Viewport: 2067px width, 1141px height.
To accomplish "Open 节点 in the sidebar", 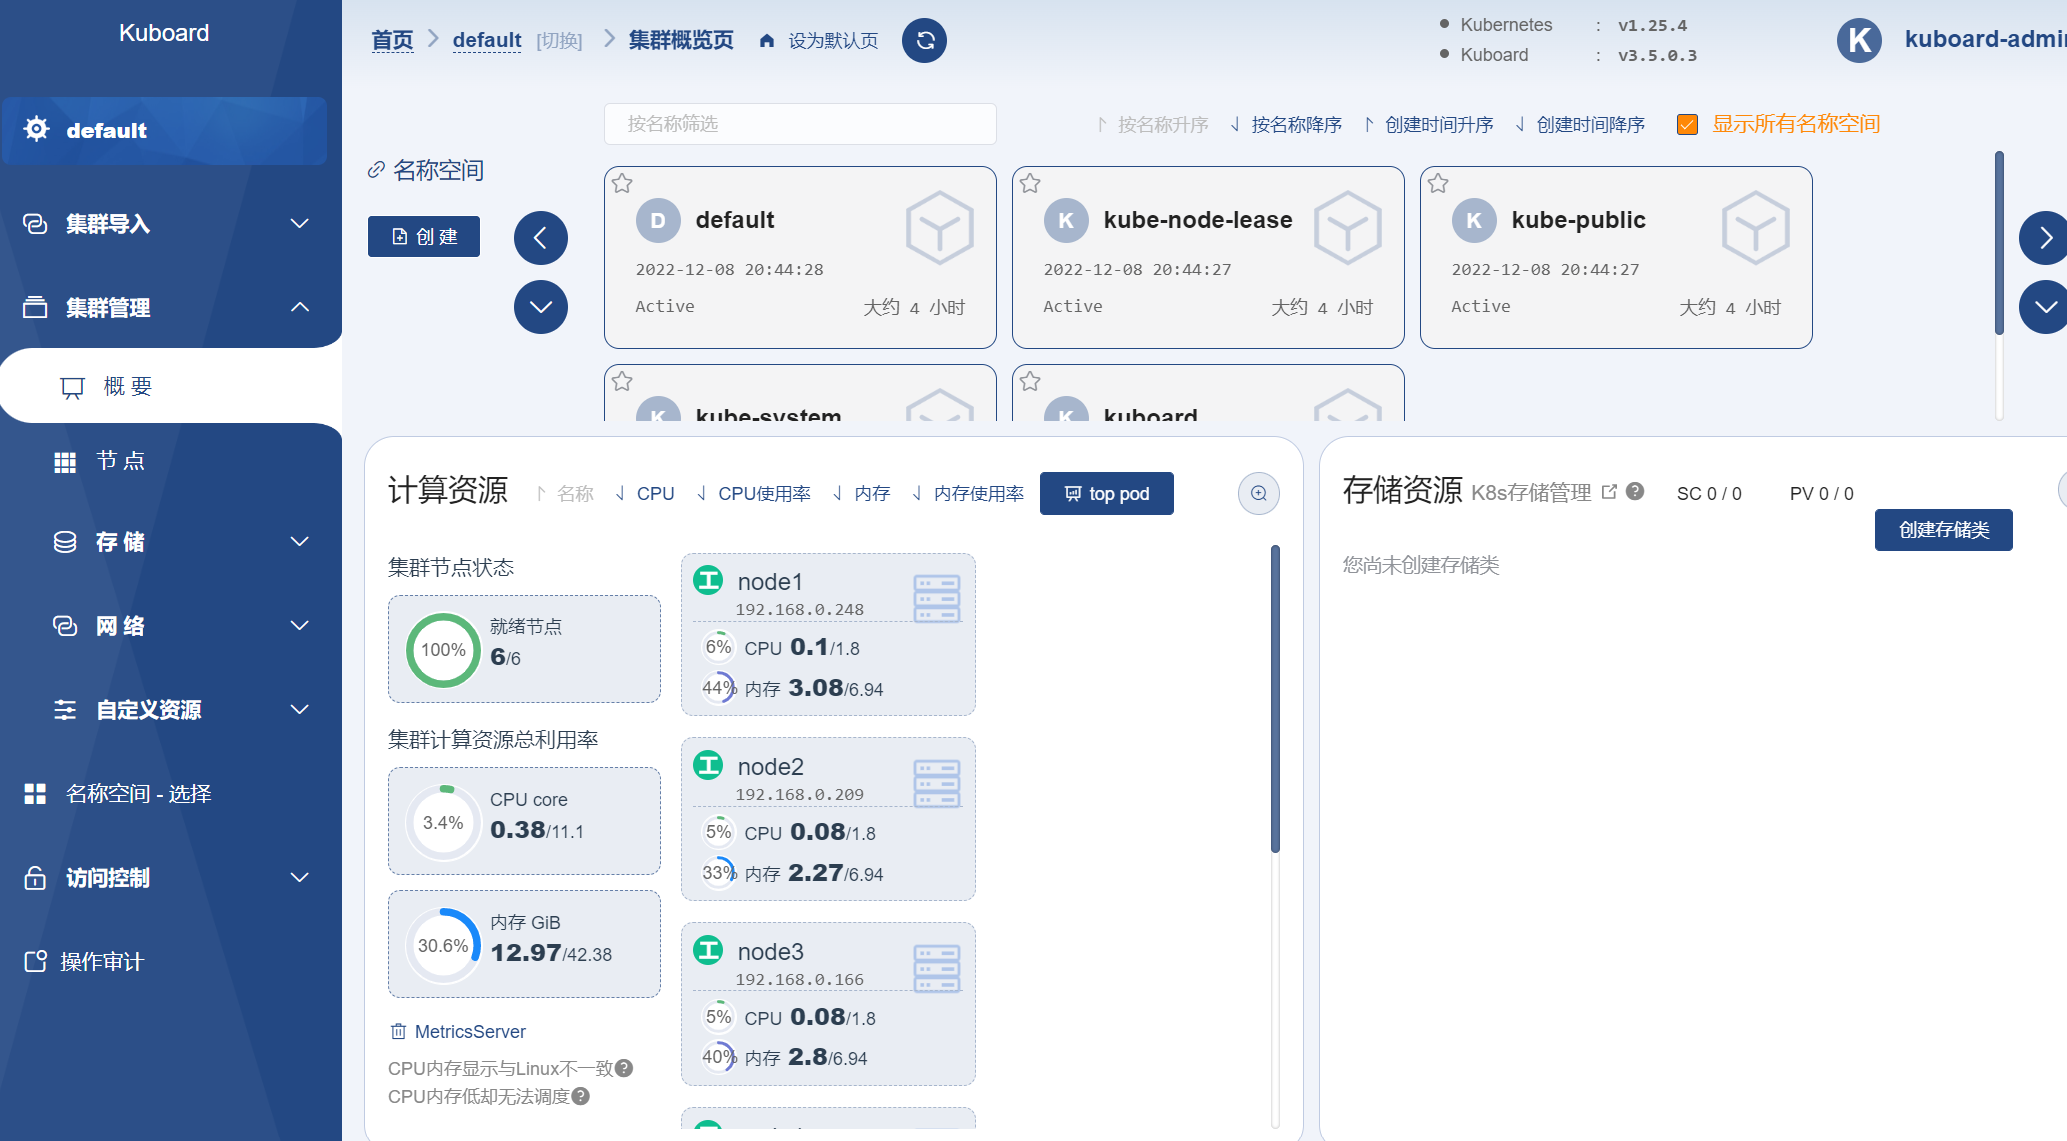I will point(120,461).
